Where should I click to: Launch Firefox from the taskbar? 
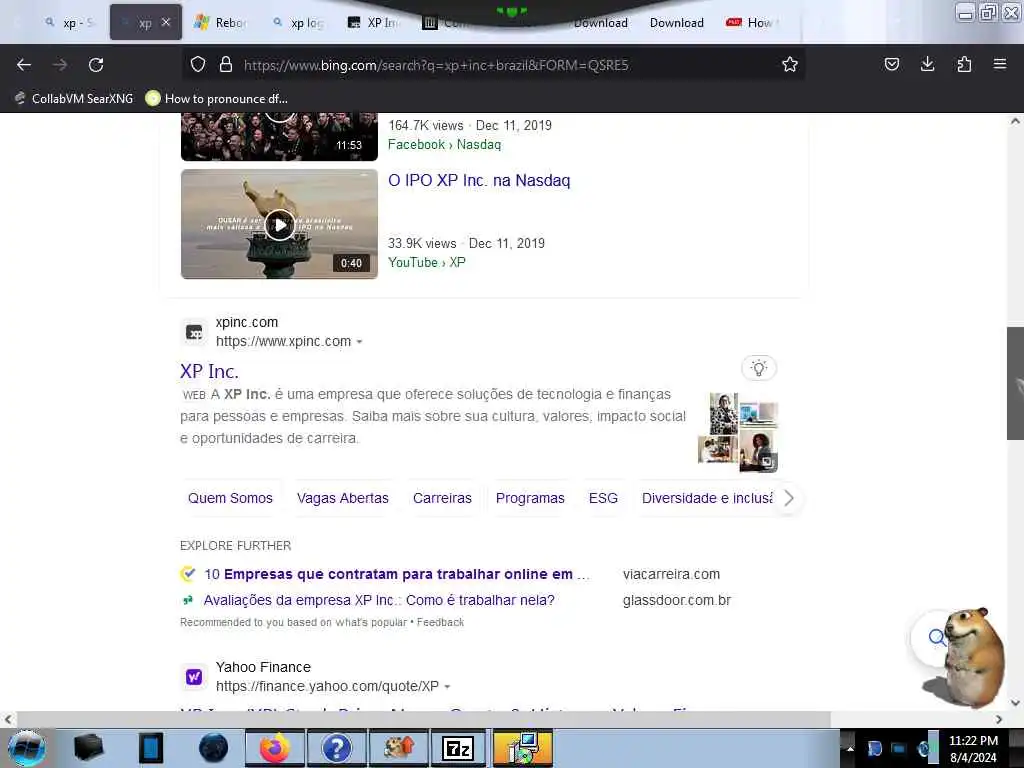tap(274, 748)
